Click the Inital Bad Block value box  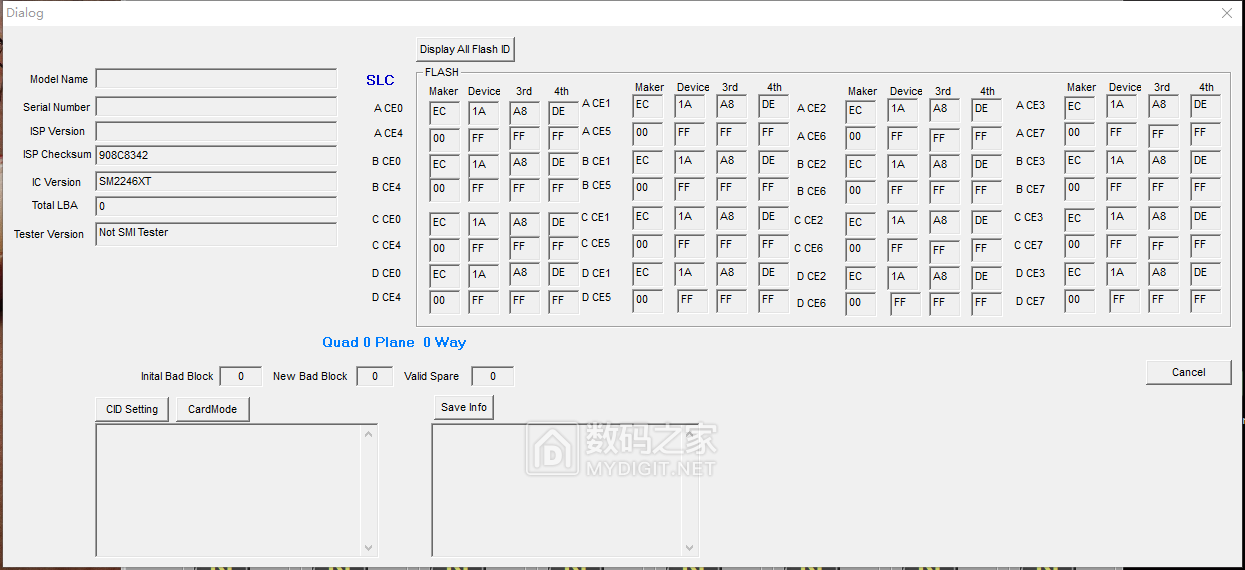pyautogui.click(x=240, y=376)
